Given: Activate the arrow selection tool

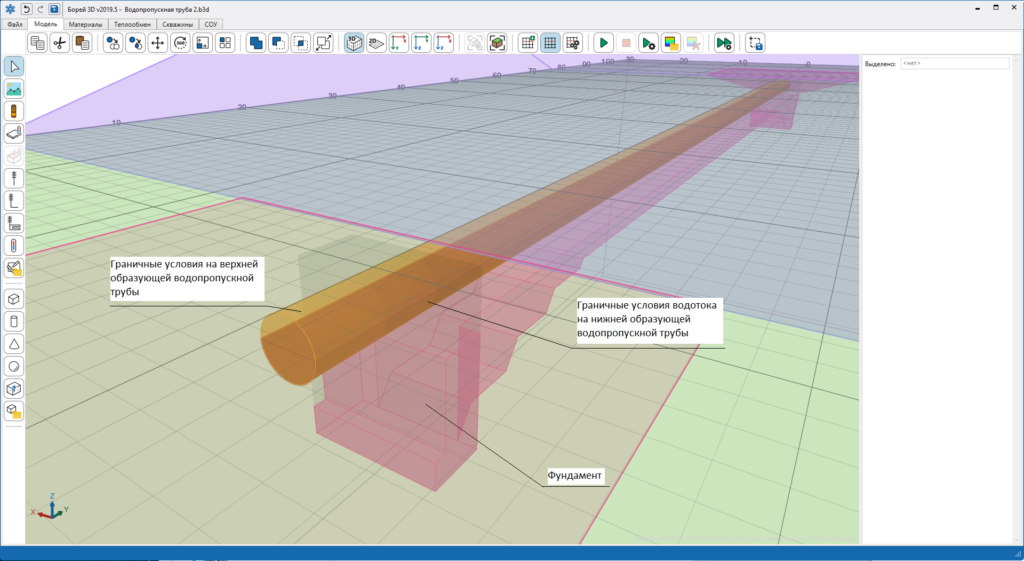Looking at the screenshot, I should point(14,66).
